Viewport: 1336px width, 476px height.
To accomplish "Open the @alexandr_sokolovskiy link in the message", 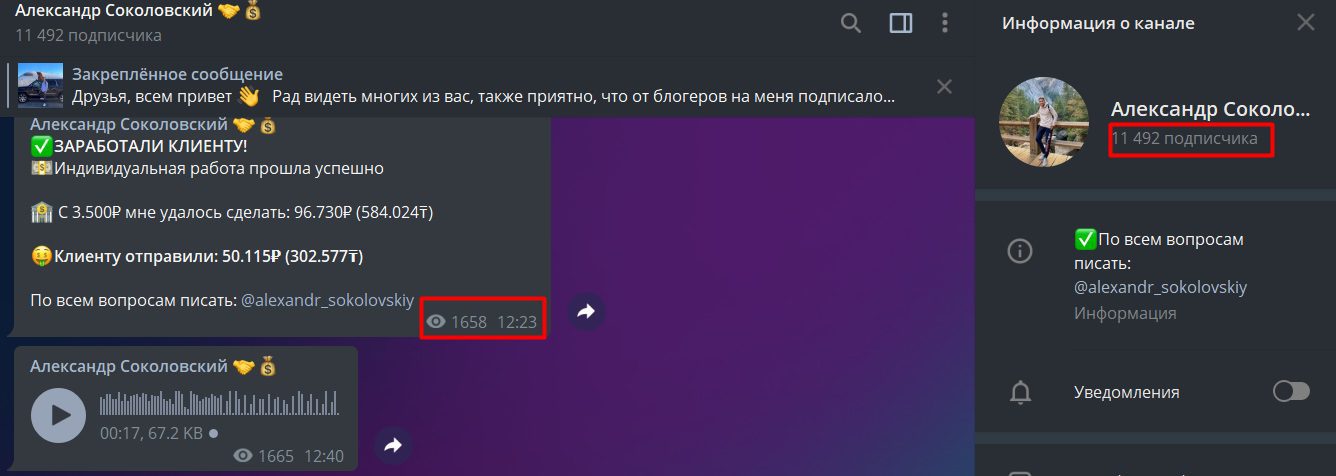I will pos(328,298).
